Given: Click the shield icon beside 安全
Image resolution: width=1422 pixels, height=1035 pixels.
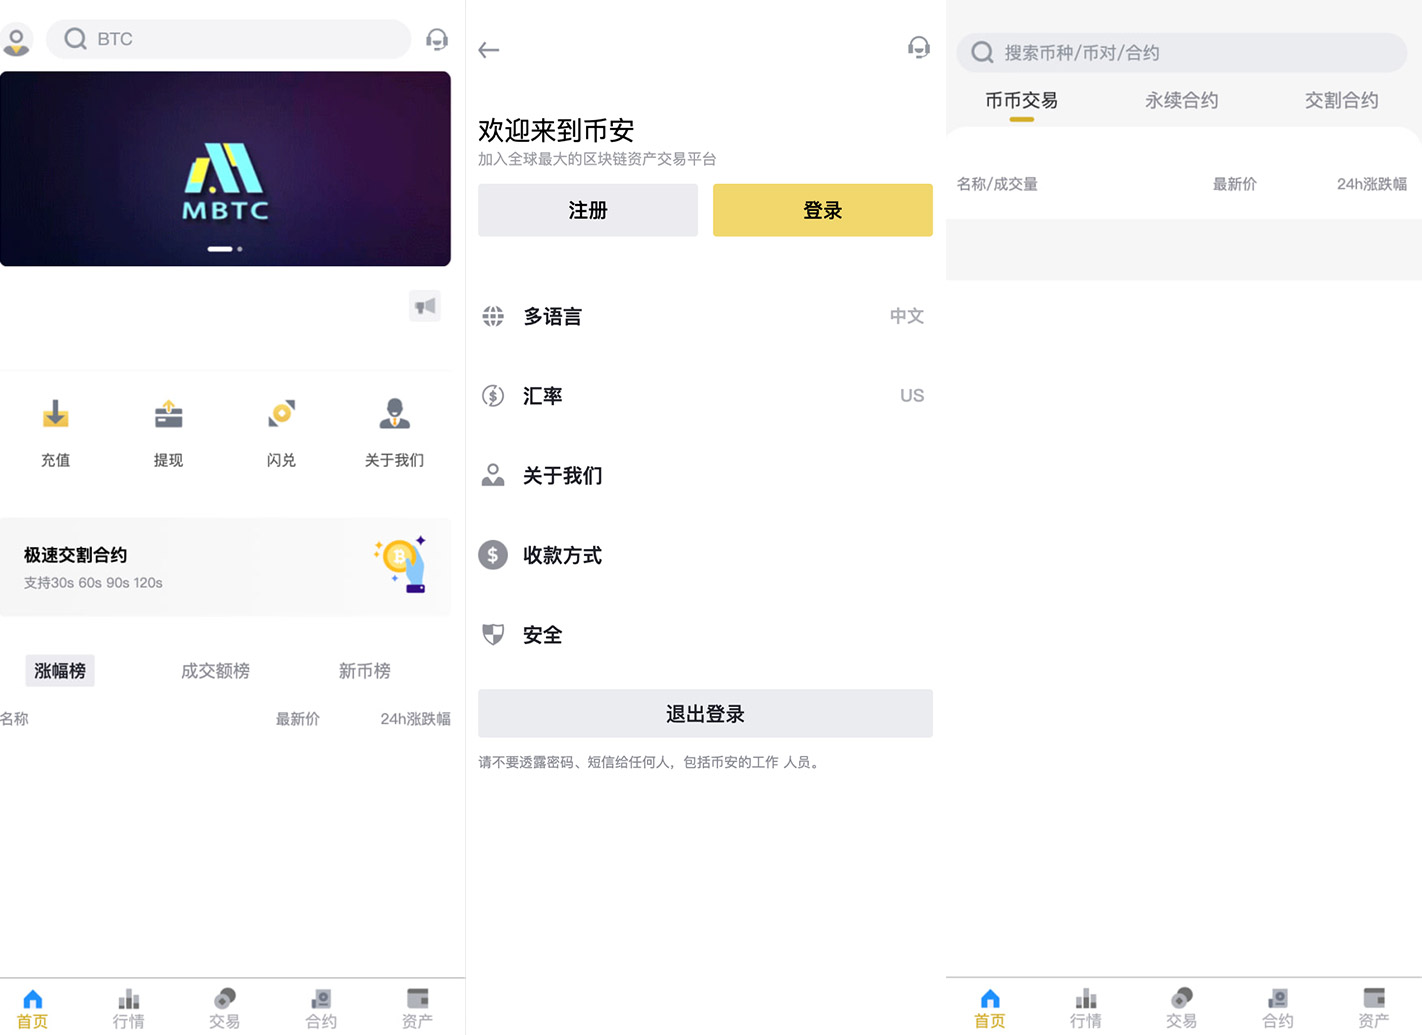Looking at the screenshot, I should pyautogui.click(x=493, y=635).
